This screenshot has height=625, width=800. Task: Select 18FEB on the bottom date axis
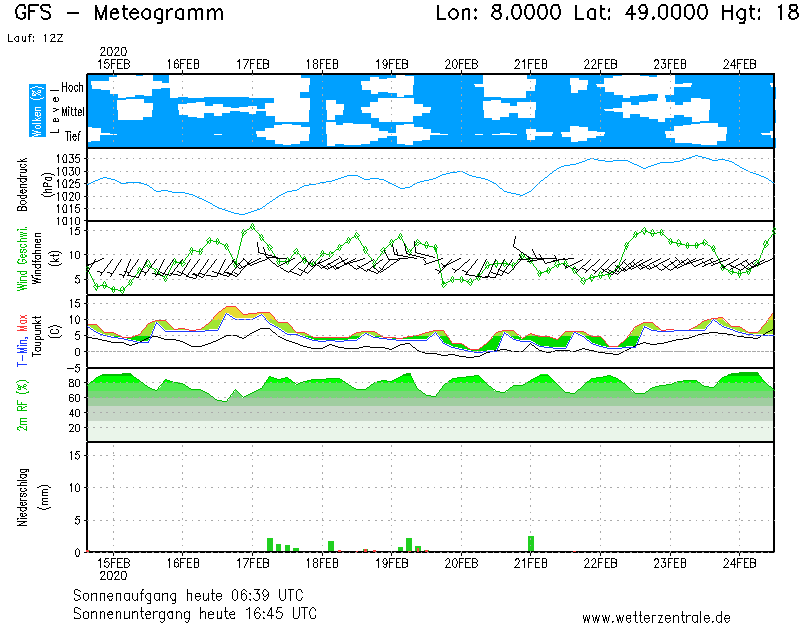pyautogui.click(x=322, y=563)
